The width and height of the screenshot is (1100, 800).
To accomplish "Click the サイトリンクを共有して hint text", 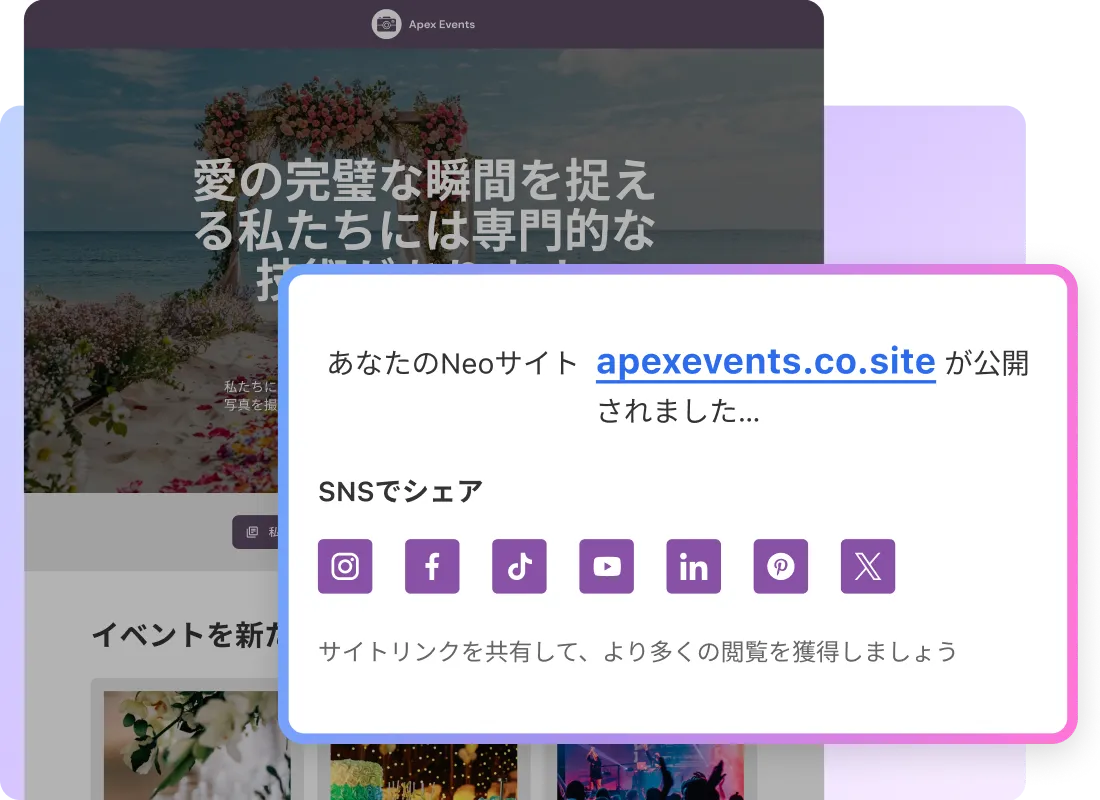I will 638,651.
